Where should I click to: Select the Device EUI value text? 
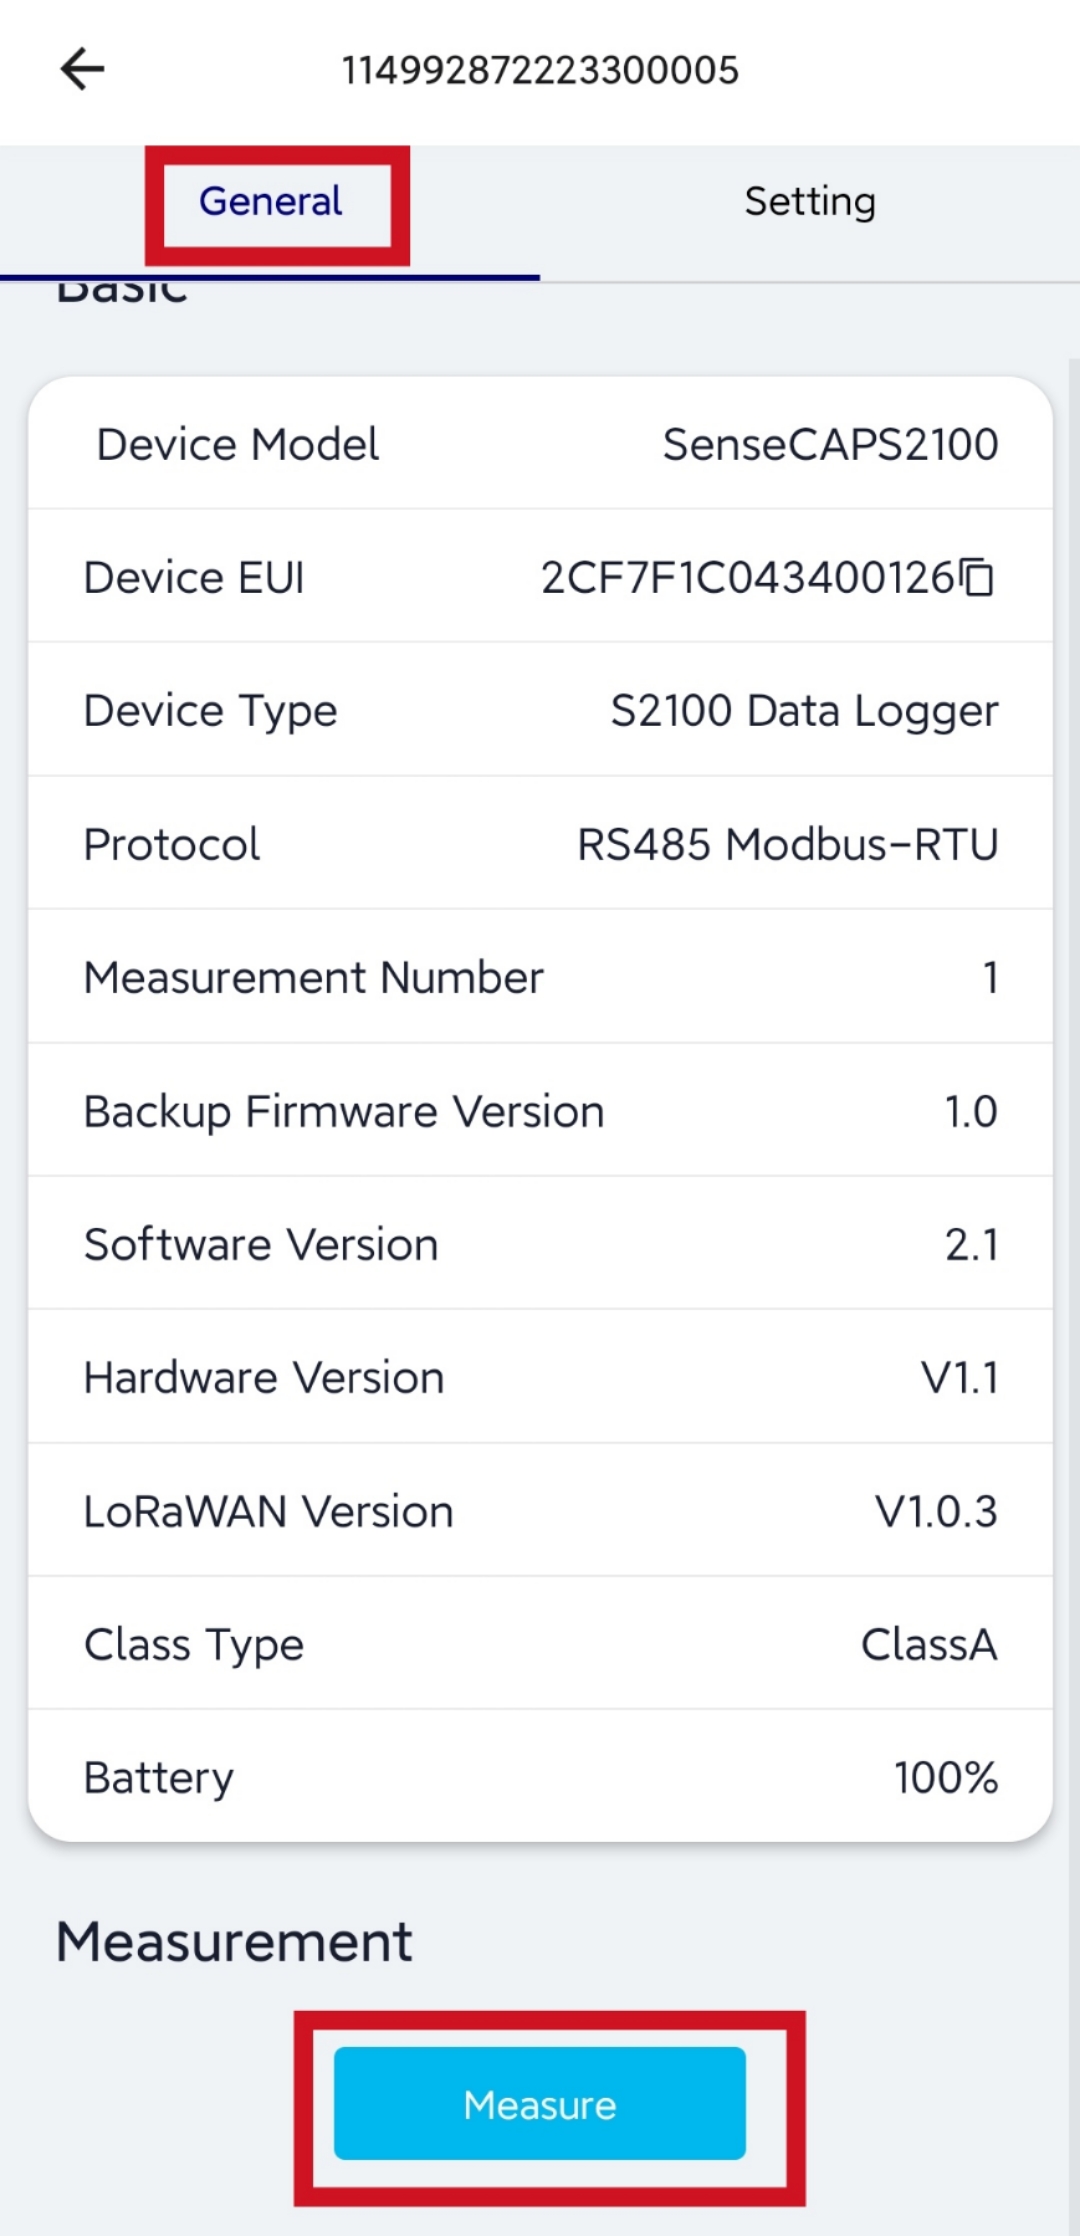pyautogui.click(x=748, y=577)
